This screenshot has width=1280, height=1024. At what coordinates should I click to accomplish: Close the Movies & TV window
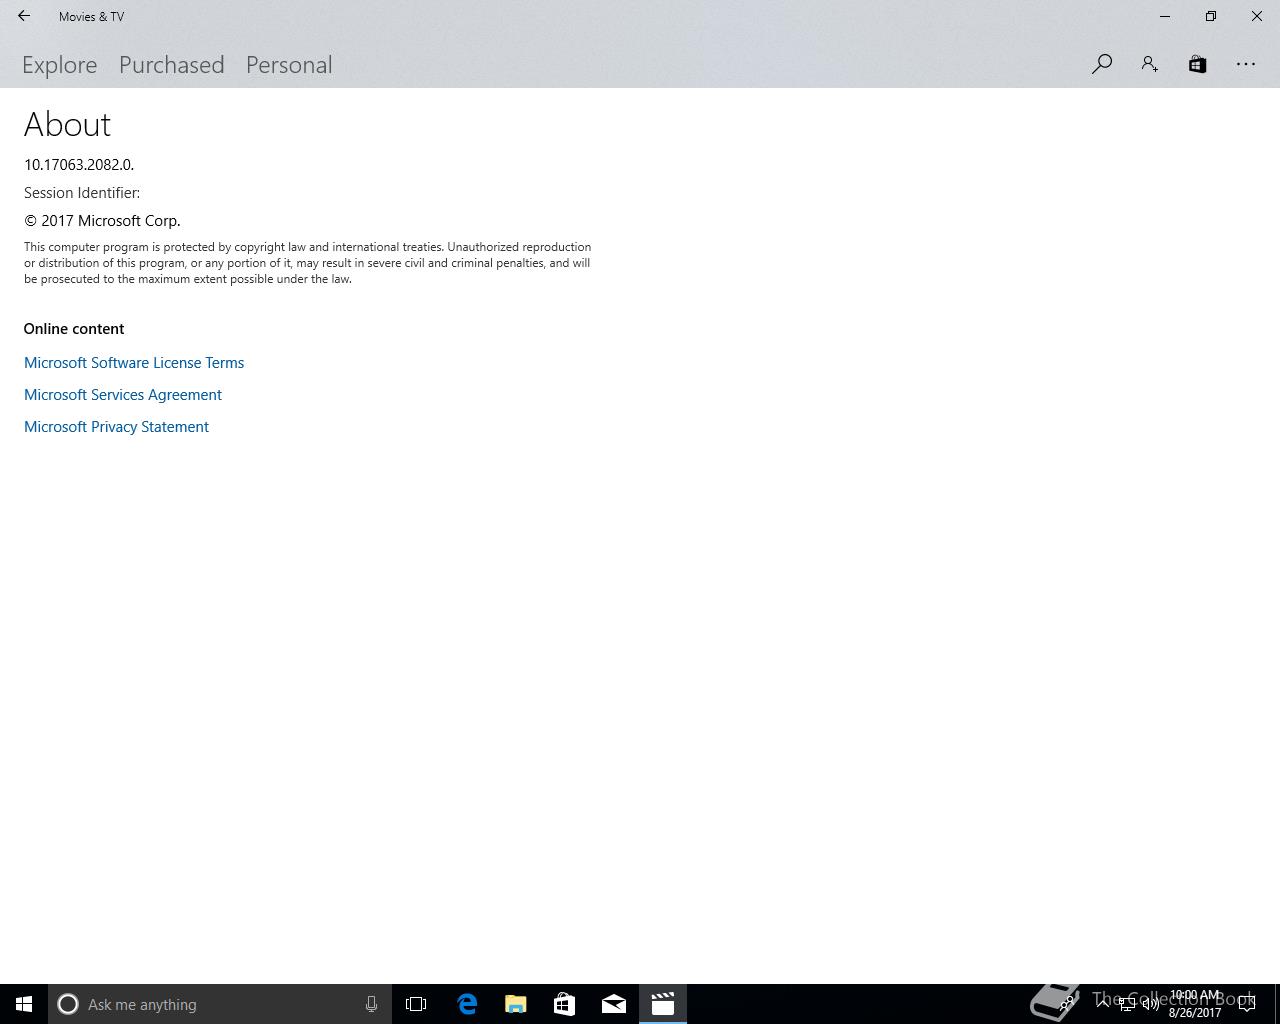pyautogui.click(x=1257, y=16)
